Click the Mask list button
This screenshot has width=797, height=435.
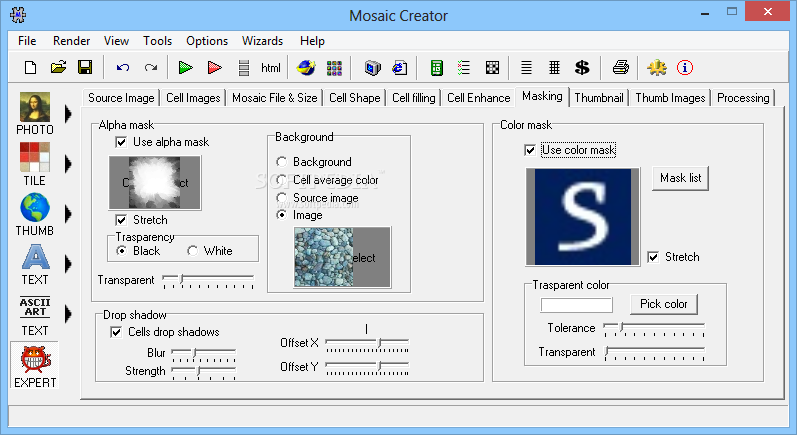(680, 178)
